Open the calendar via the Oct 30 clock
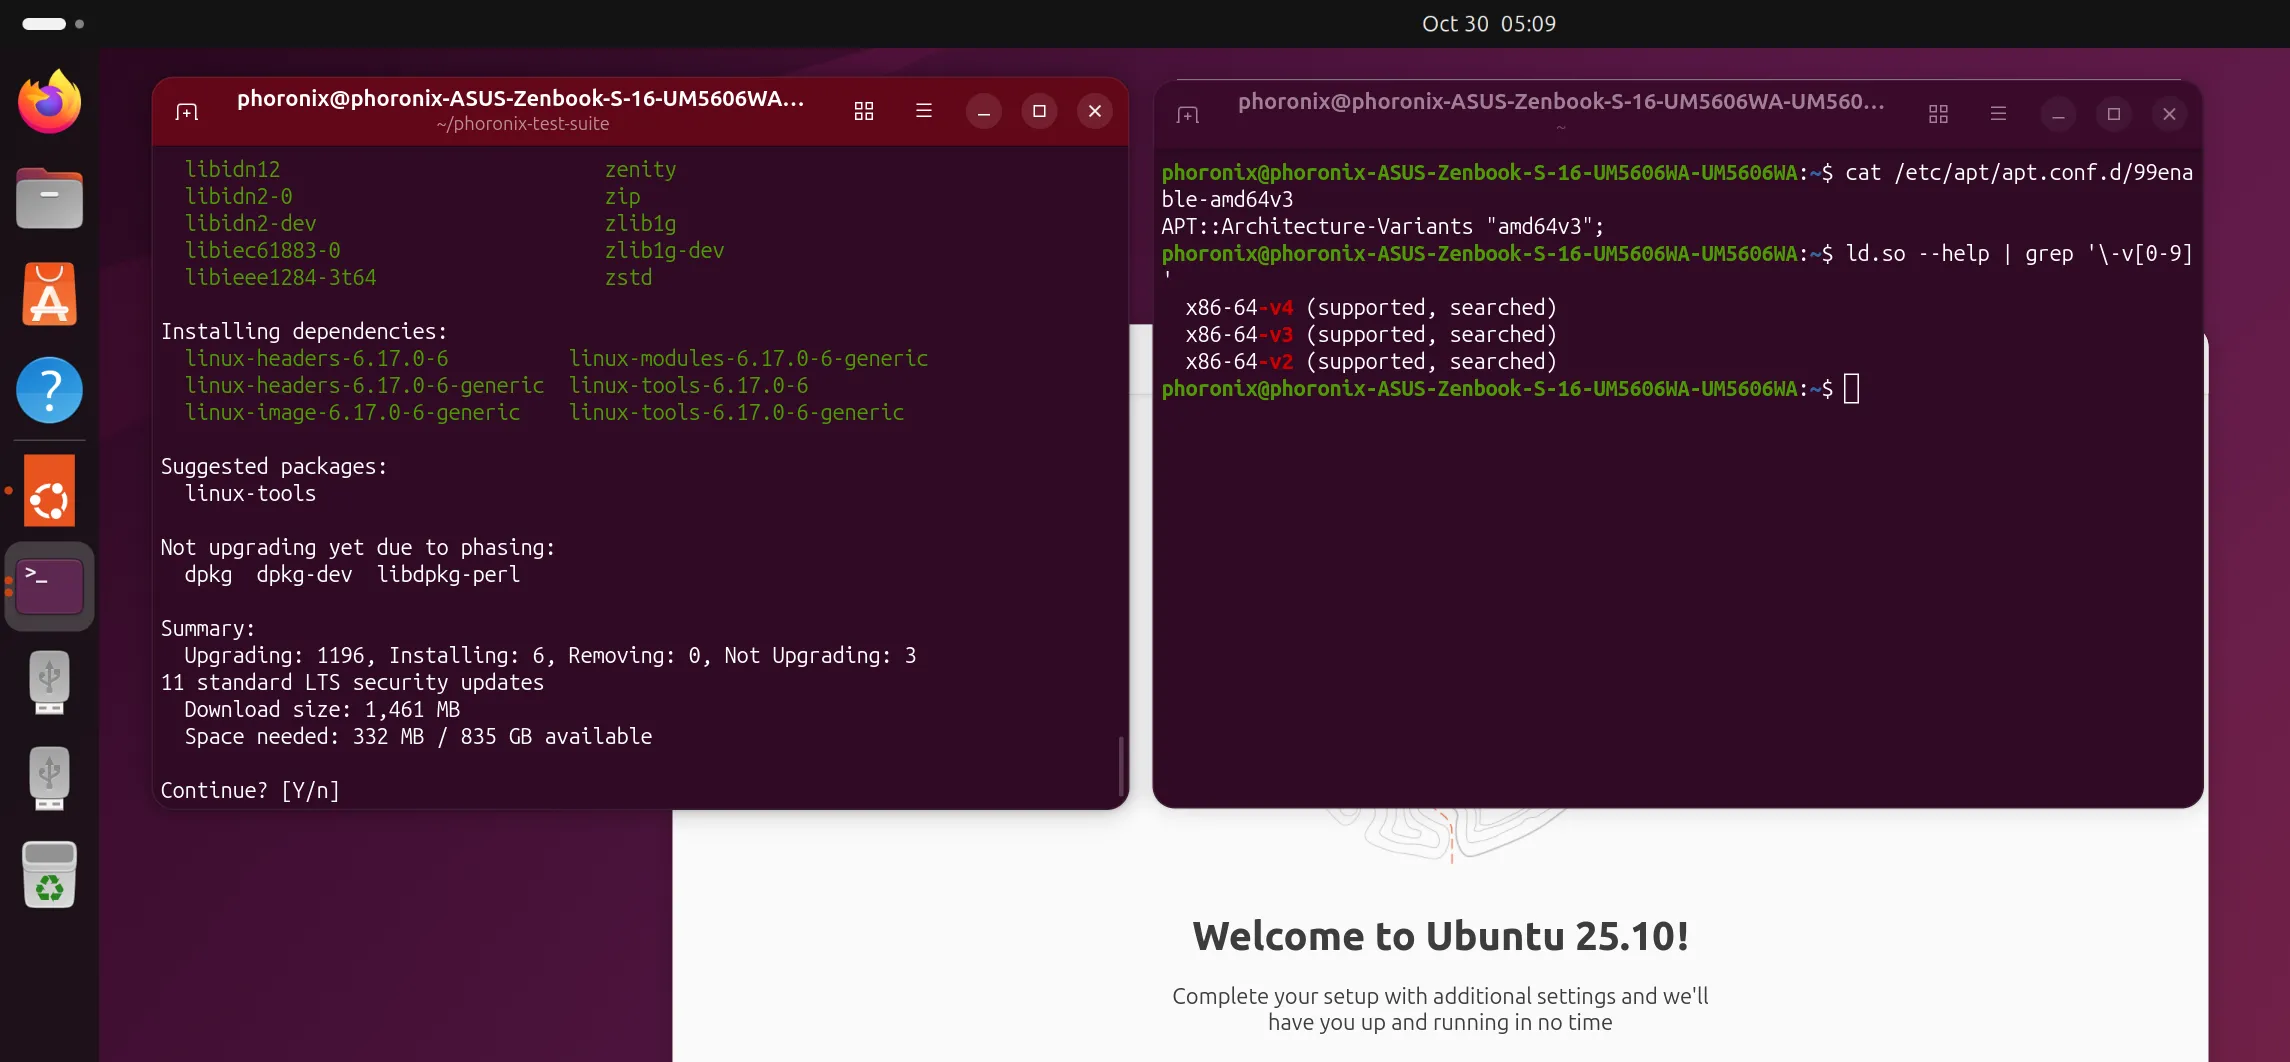The image size is (2290, 1062). 1487,23
